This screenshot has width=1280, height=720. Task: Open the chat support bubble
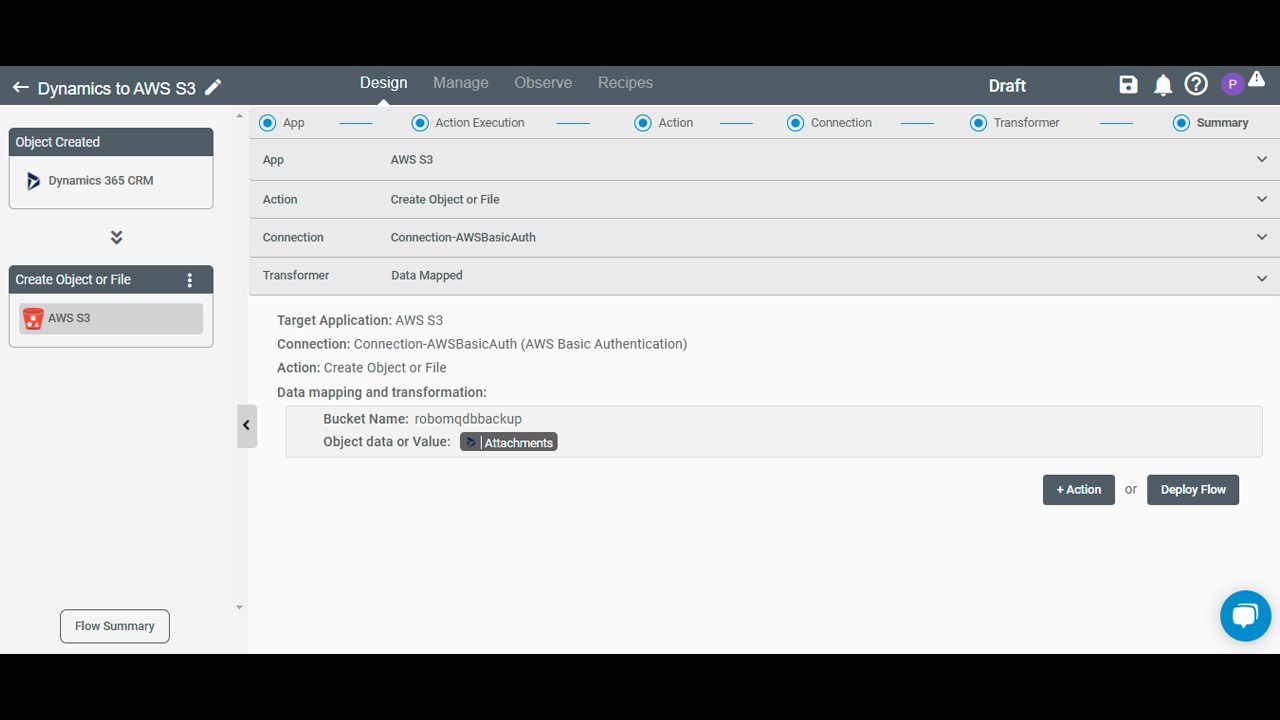(x=1245, y=615)
